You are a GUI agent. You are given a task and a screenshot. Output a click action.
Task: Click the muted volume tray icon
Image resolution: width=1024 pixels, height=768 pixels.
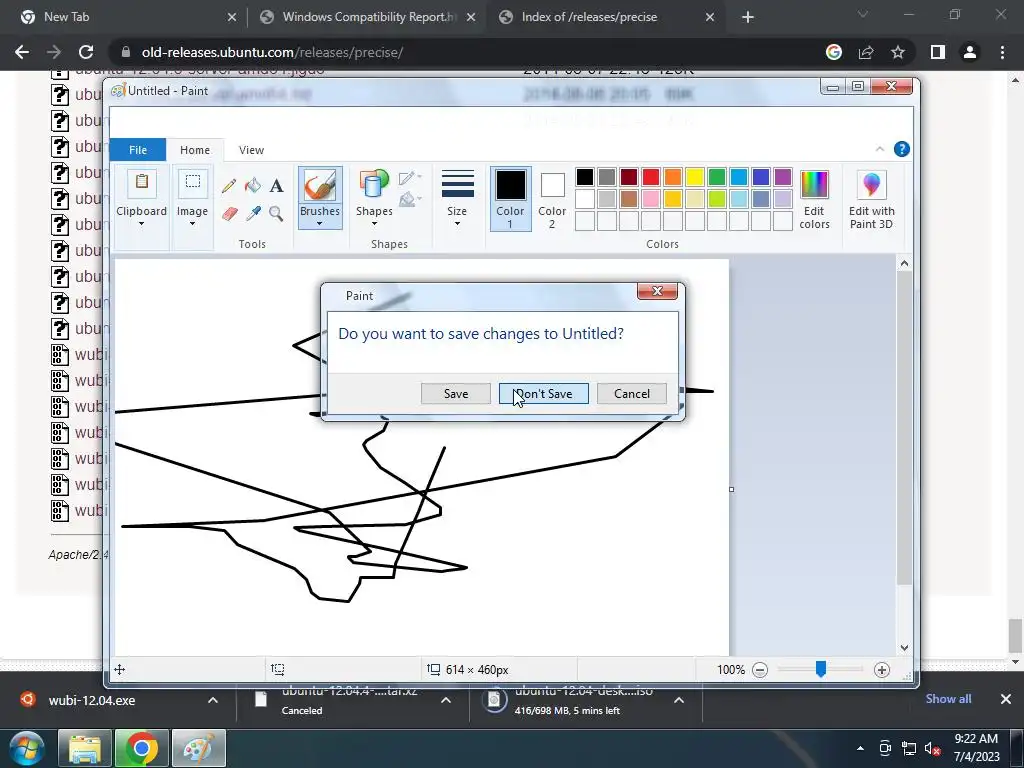[x=933, y=749]
